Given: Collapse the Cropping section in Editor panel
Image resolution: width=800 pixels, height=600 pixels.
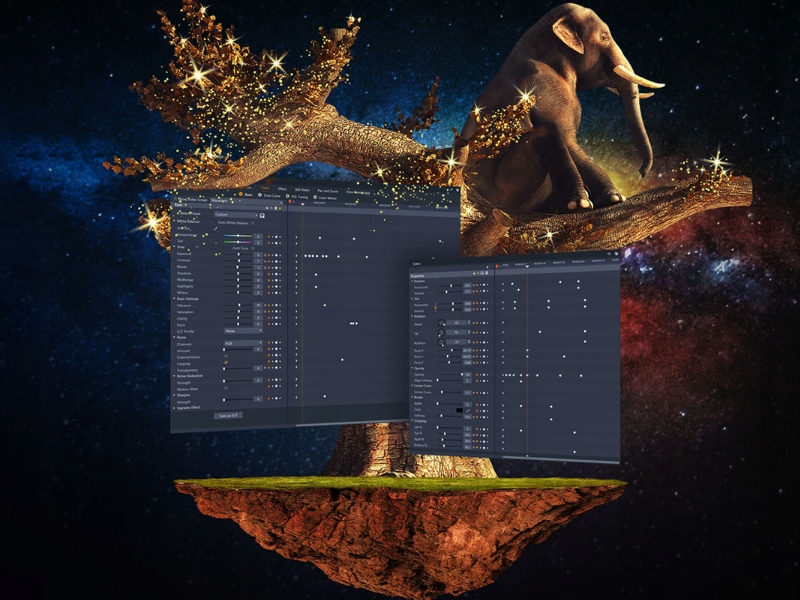Looking at the screenshot, I should pos(412,420).
